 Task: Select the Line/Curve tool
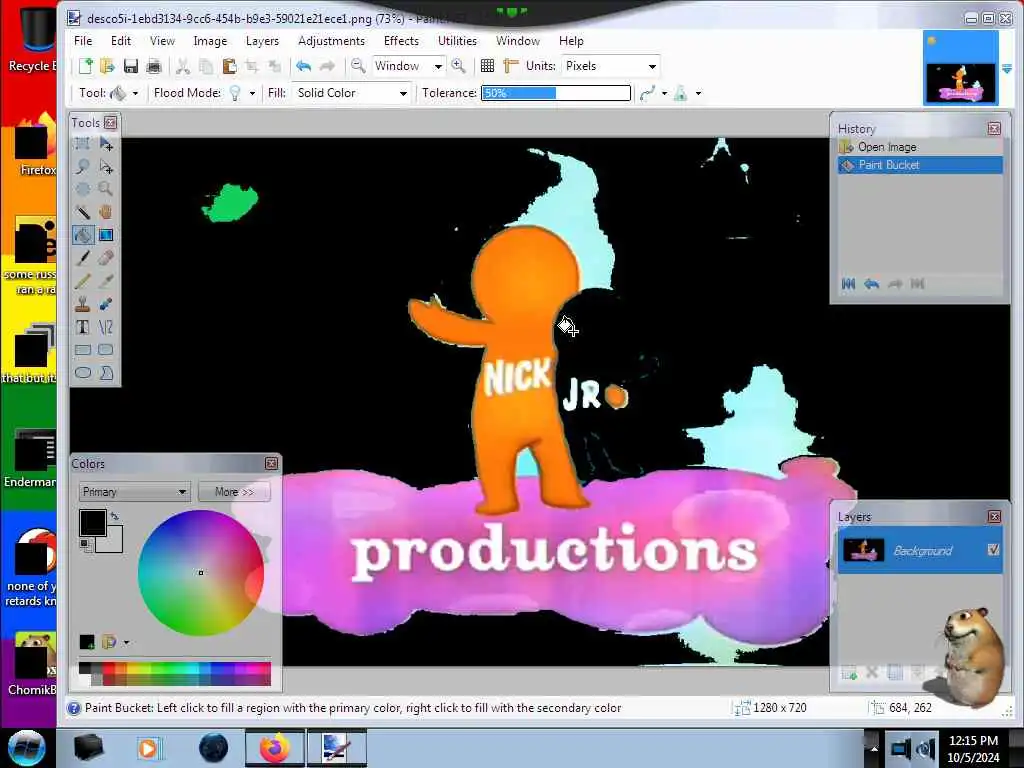[x=106, y=327]
